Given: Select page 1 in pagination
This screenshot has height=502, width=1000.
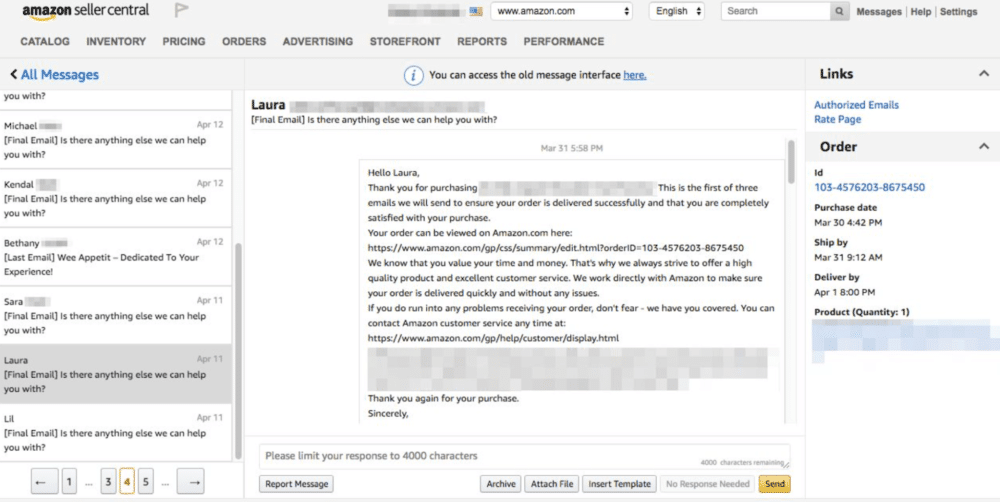Looking at the screenshot, I should click(x=70, y=482).
